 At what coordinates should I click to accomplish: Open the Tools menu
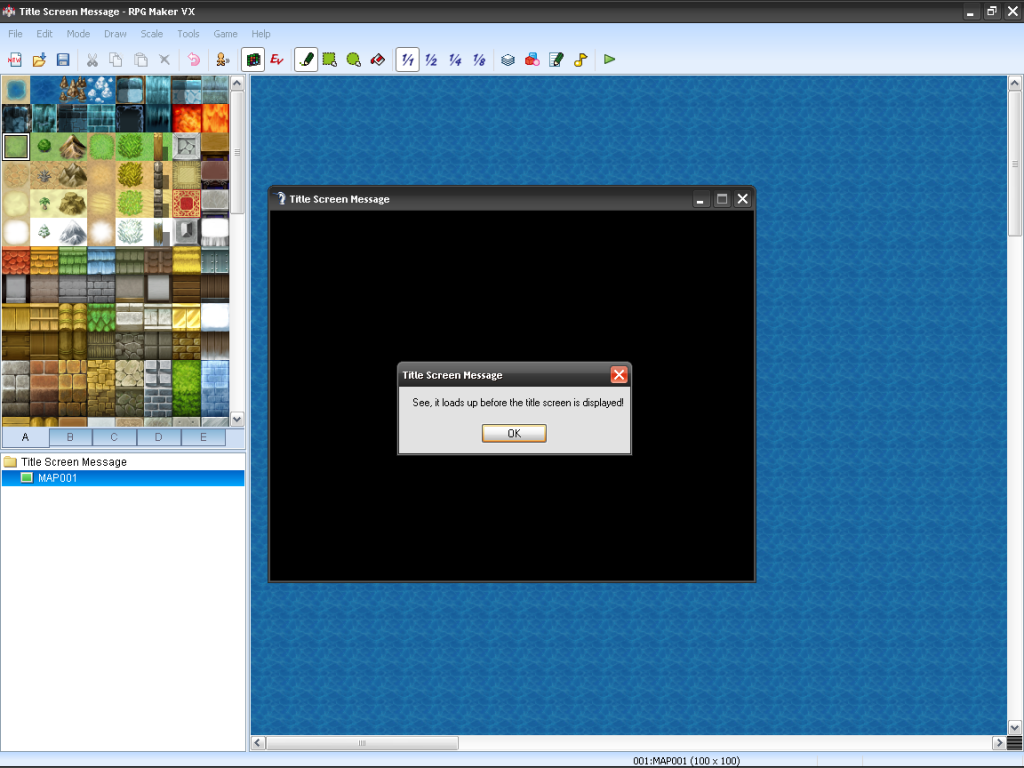click(188, 34)
